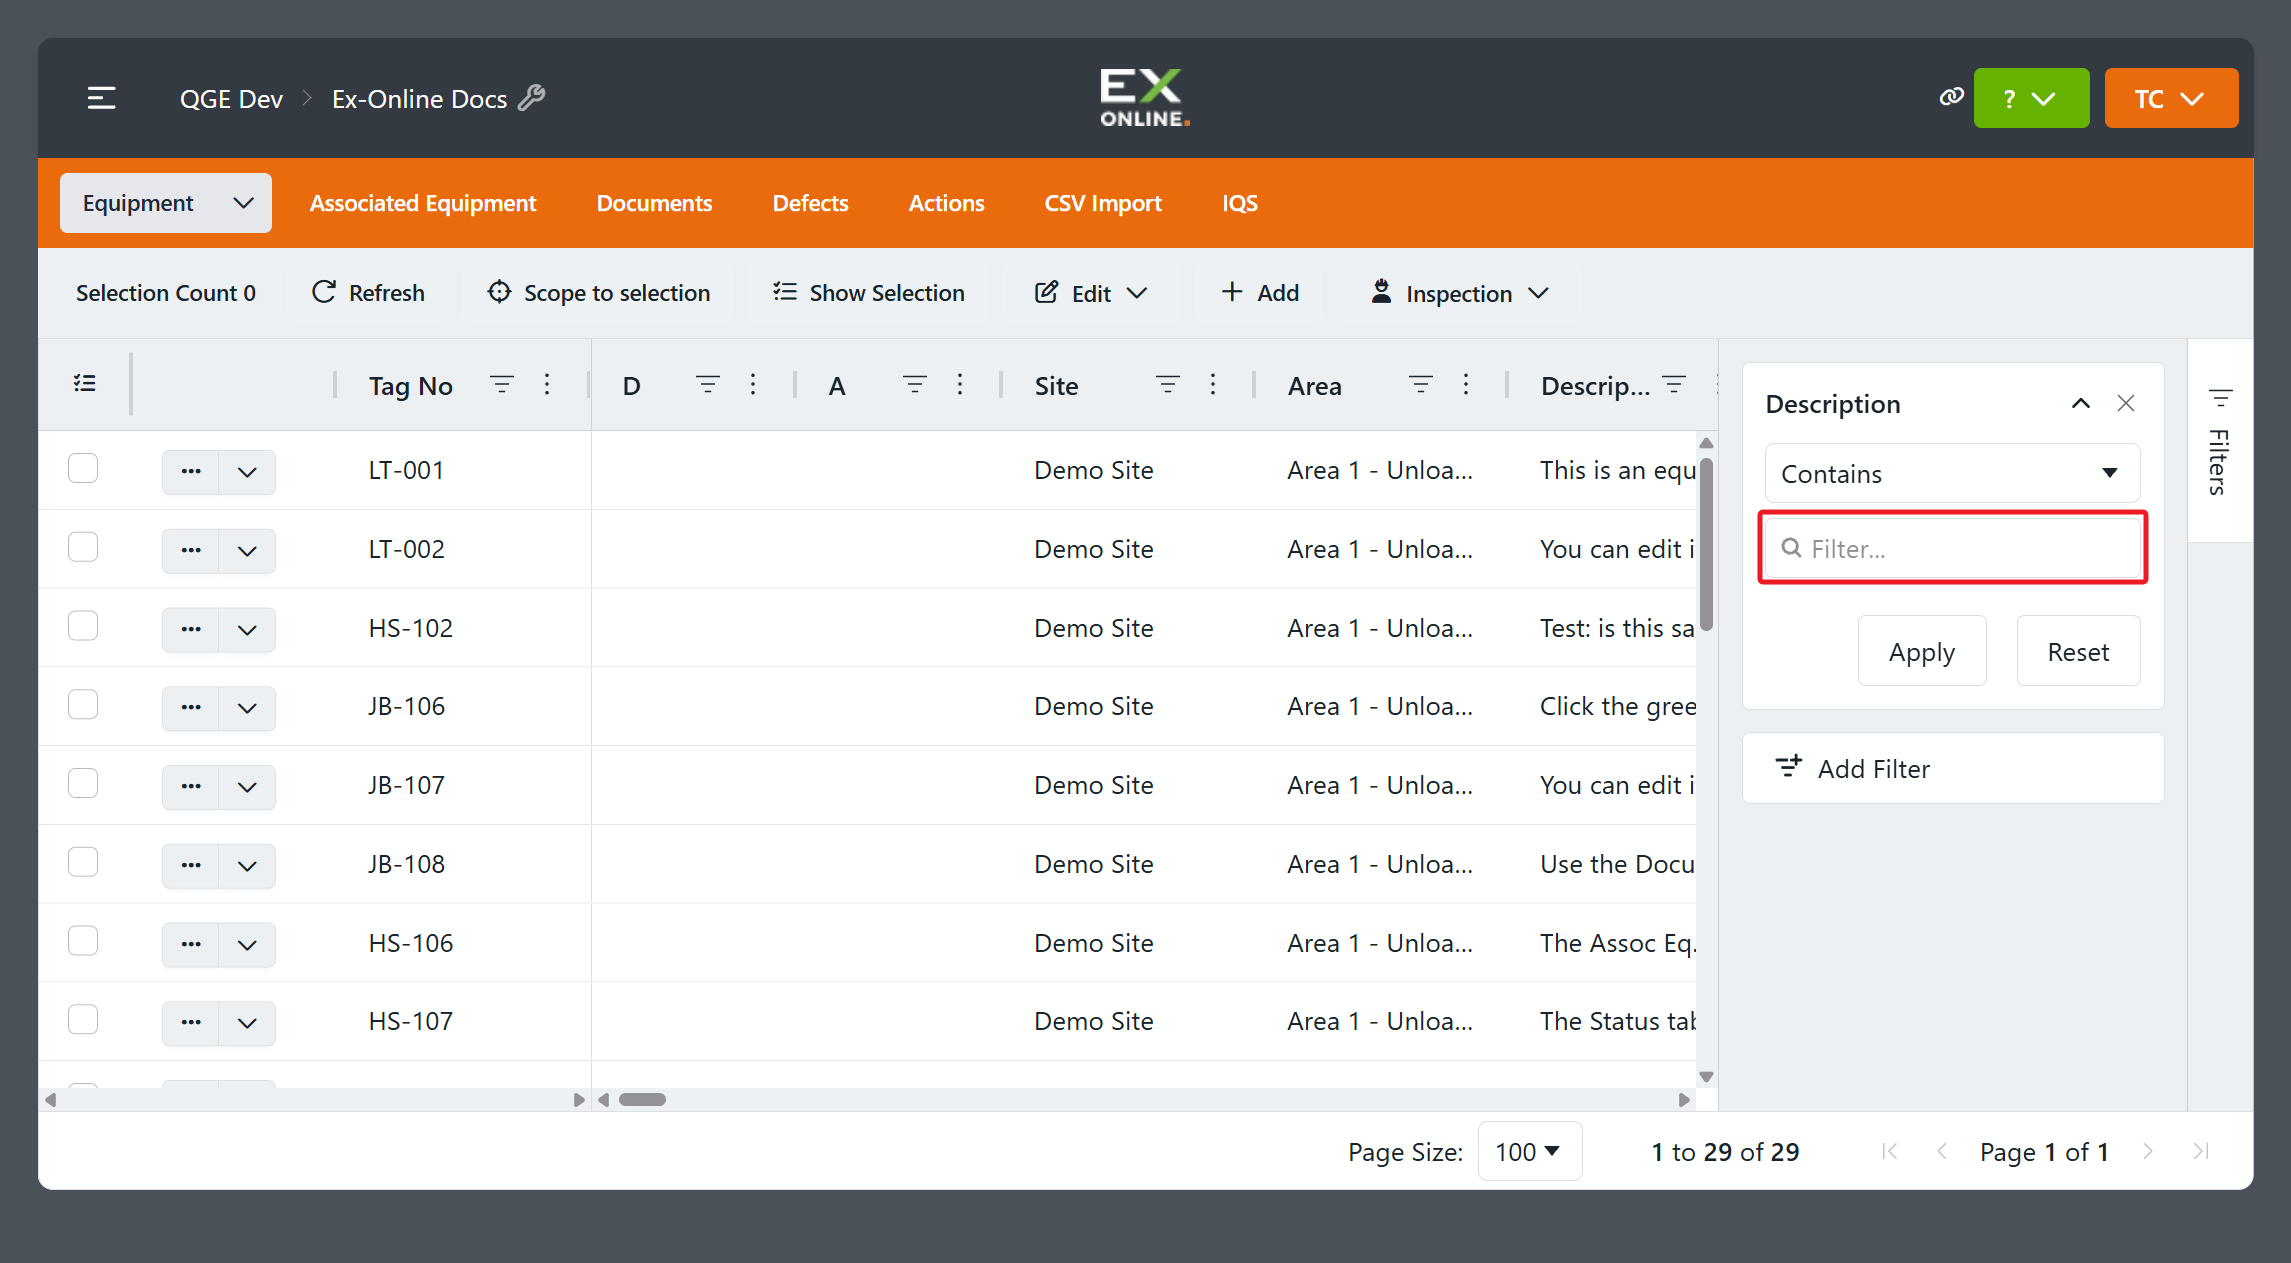The image size is (2291, 1263).
Task: Click the select-all list icon in grid header
Action: point(85,384)
